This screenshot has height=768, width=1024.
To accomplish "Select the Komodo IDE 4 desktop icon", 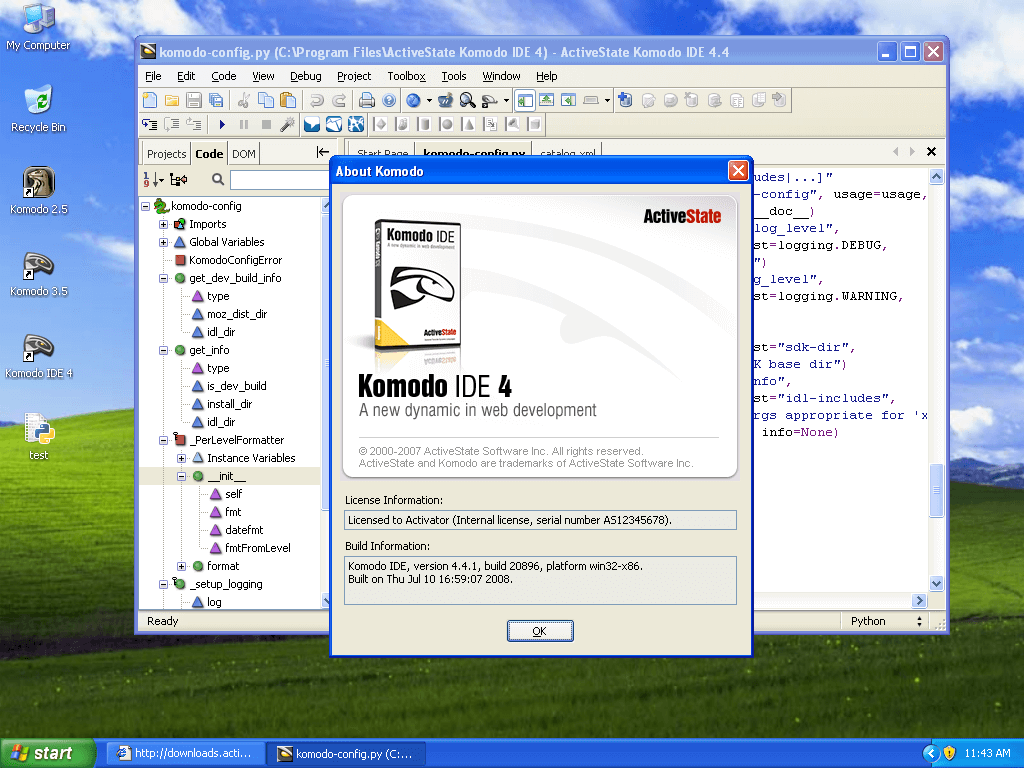I will coord(39,356).
